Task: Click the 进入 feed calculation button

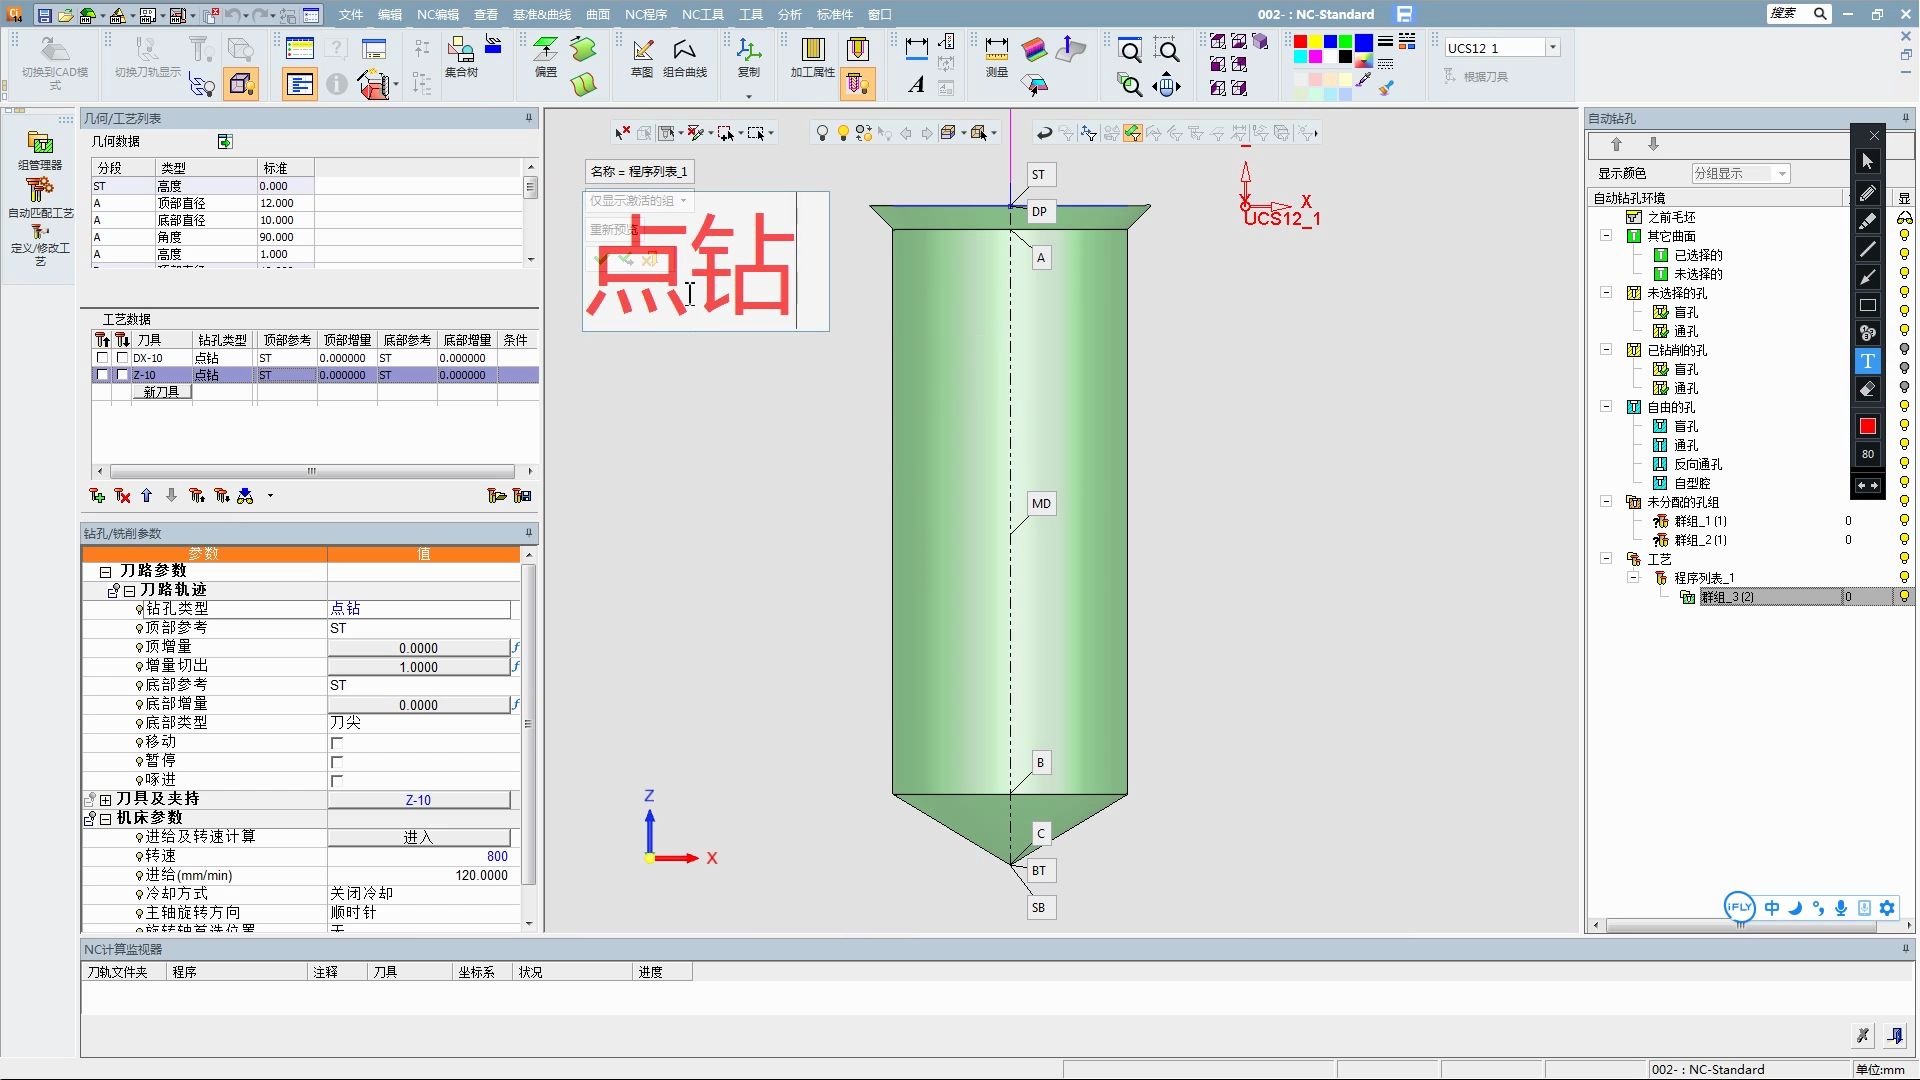Action: click(418, 837)
